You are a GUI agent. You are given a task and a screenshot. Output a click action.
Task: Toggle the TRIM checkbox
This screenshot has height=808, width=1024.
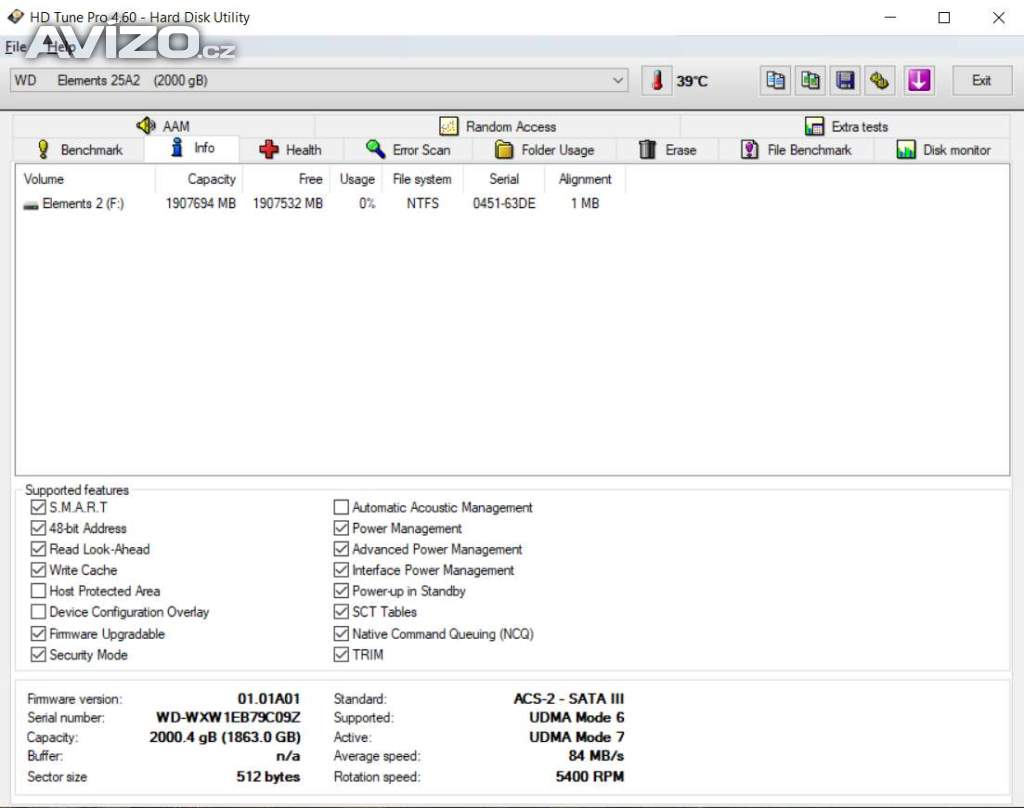point(341,654)
